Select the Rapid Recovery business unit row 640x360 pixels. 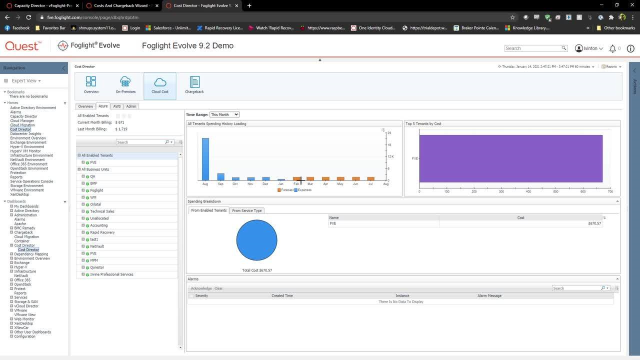pyautogui.click(x=127, y=233)
